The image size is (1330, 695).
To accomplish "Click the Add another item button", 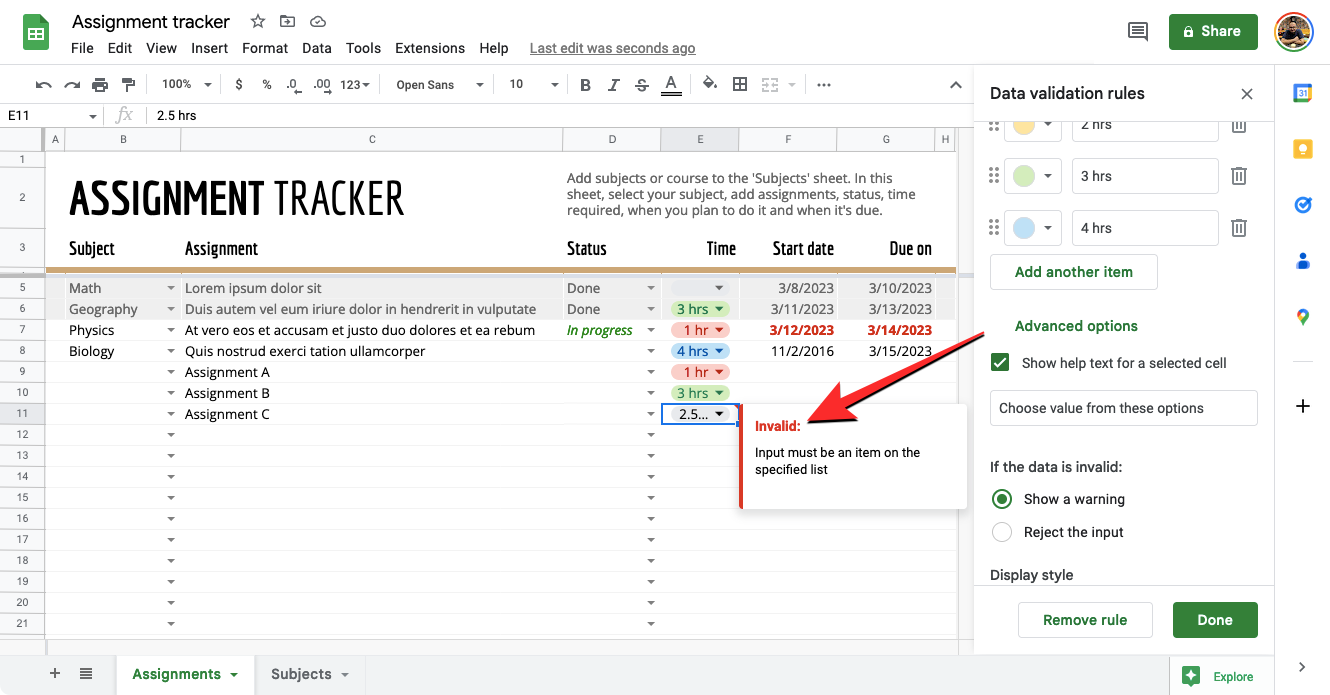I will (x=1073, y=272).
